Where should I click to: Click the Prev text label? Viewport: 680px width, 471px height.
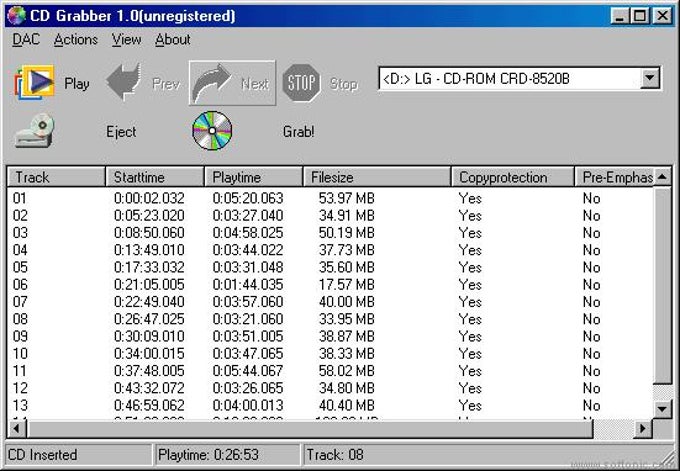(x=166, y=84)
